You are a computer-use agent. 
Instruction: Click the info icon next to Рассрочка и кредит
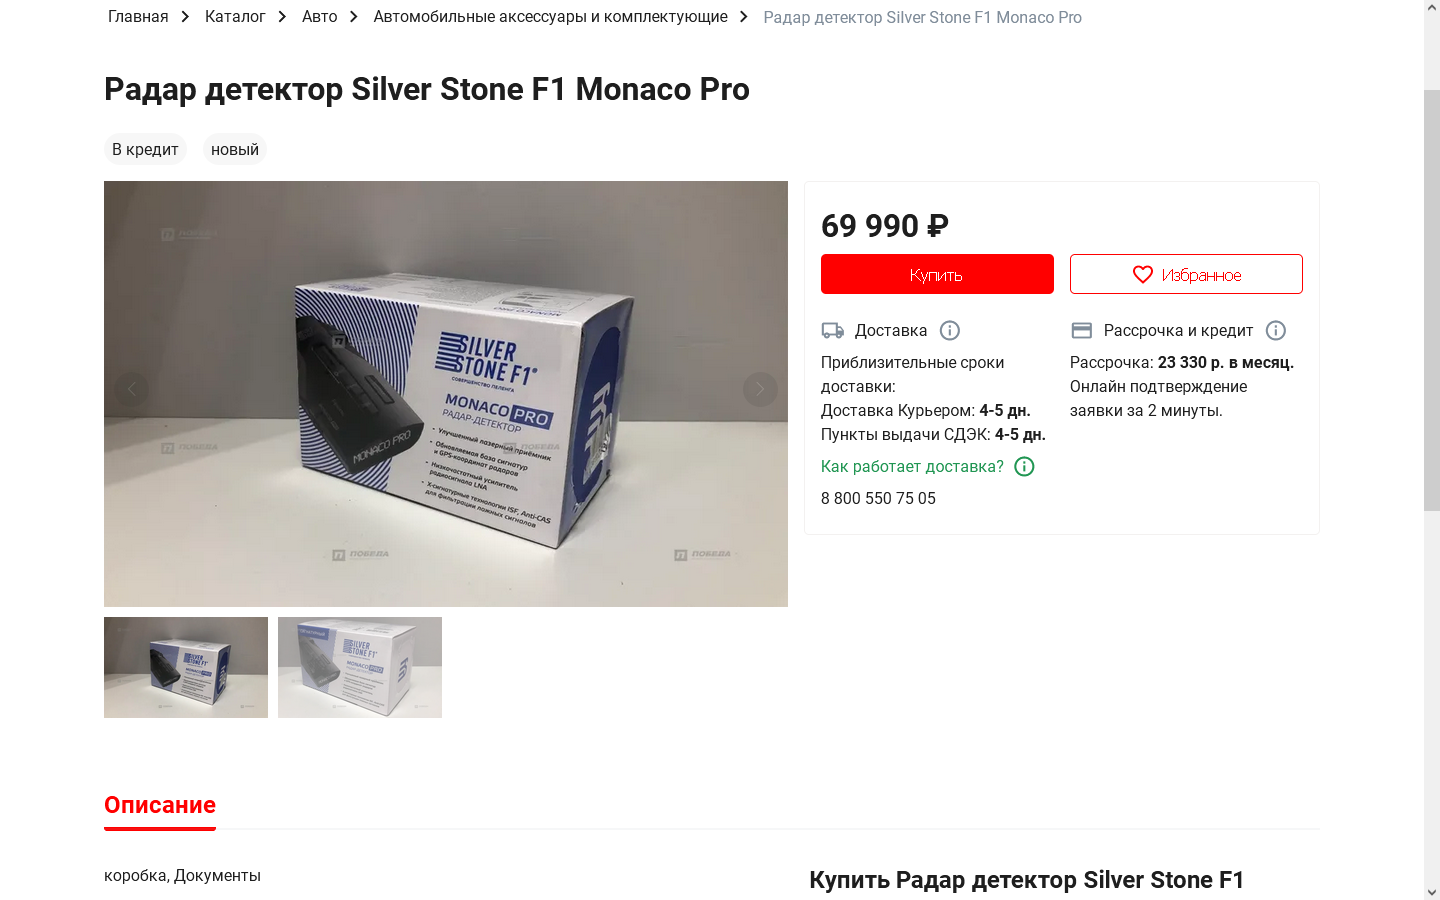pos(1276,330)
